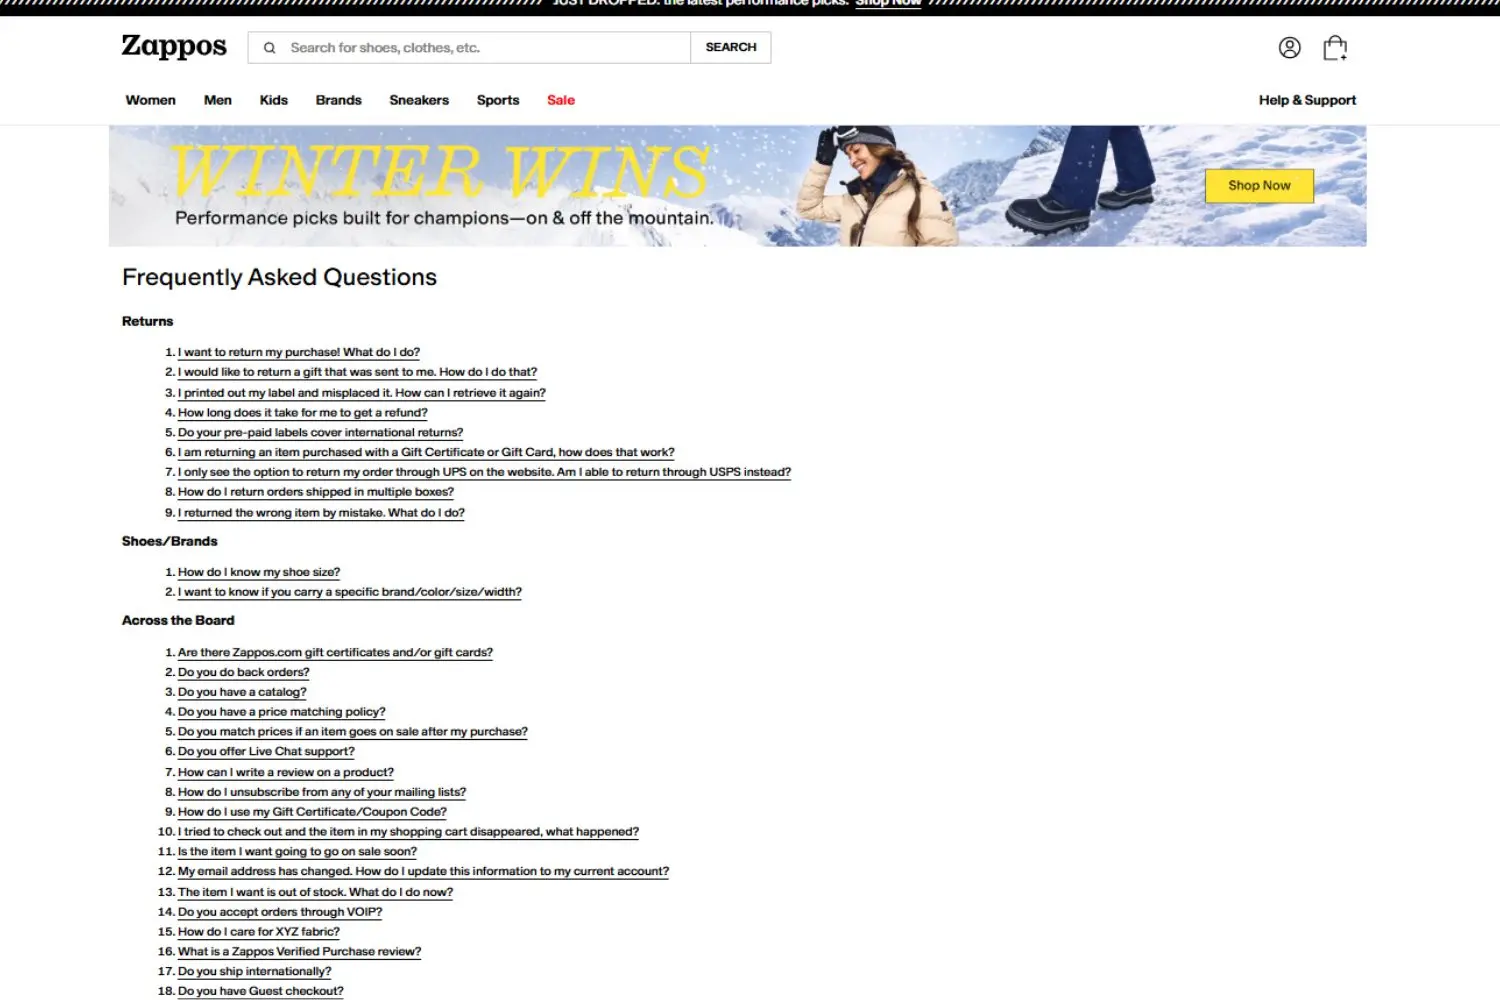Open Live Chat support question

[266, 752]
